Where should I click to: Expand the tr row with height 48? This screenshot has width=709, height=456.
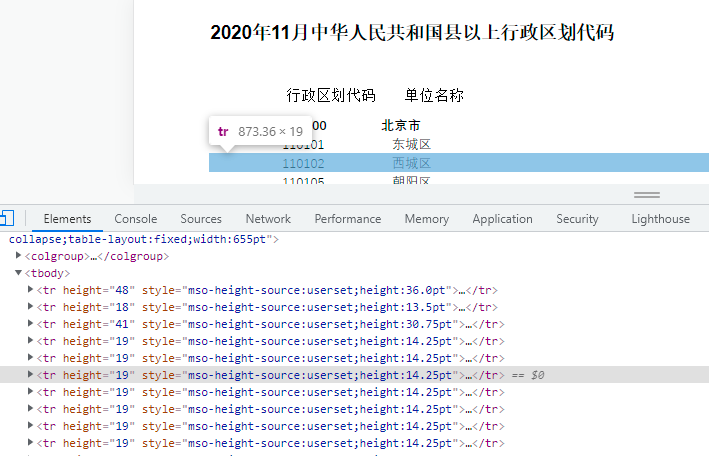[x=30, y=290]
